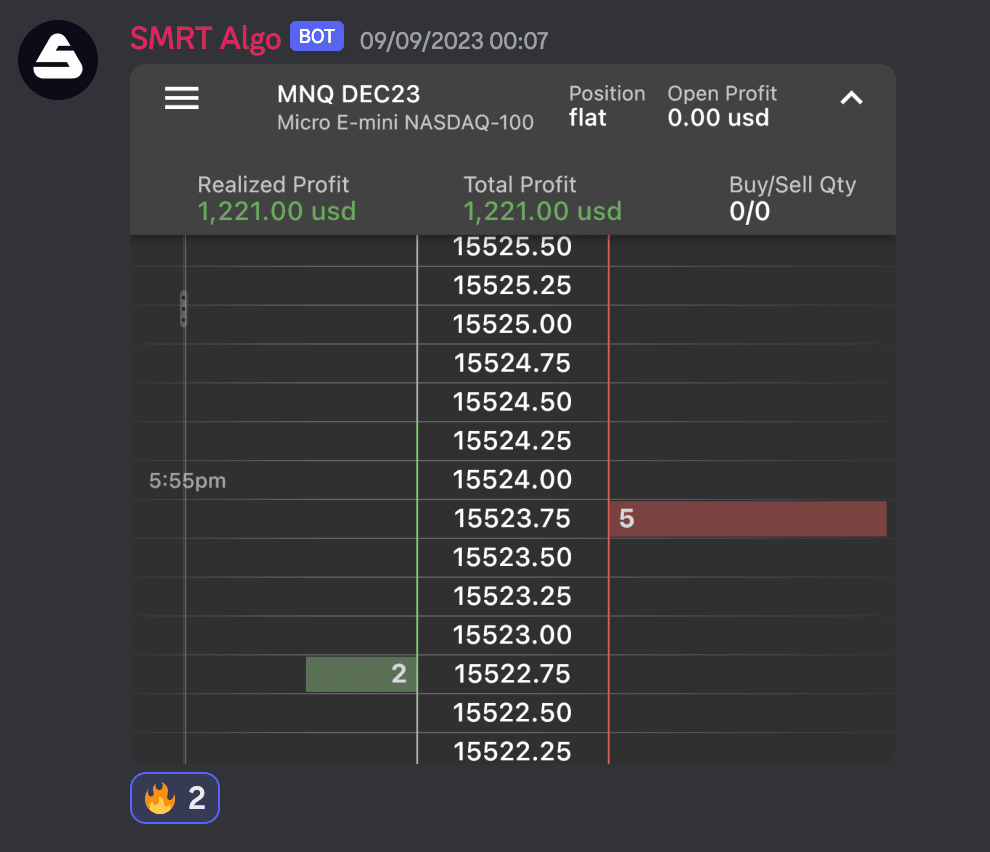Click the drag handle dots on the price axis
The height and width of the screenshot is (852, 990).
coord(184,310)
